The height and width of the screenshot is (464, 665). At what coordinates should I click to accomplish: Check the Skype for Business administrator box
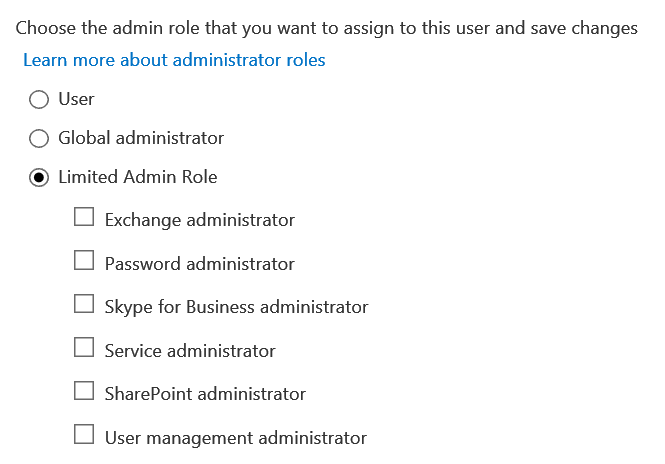85,304
